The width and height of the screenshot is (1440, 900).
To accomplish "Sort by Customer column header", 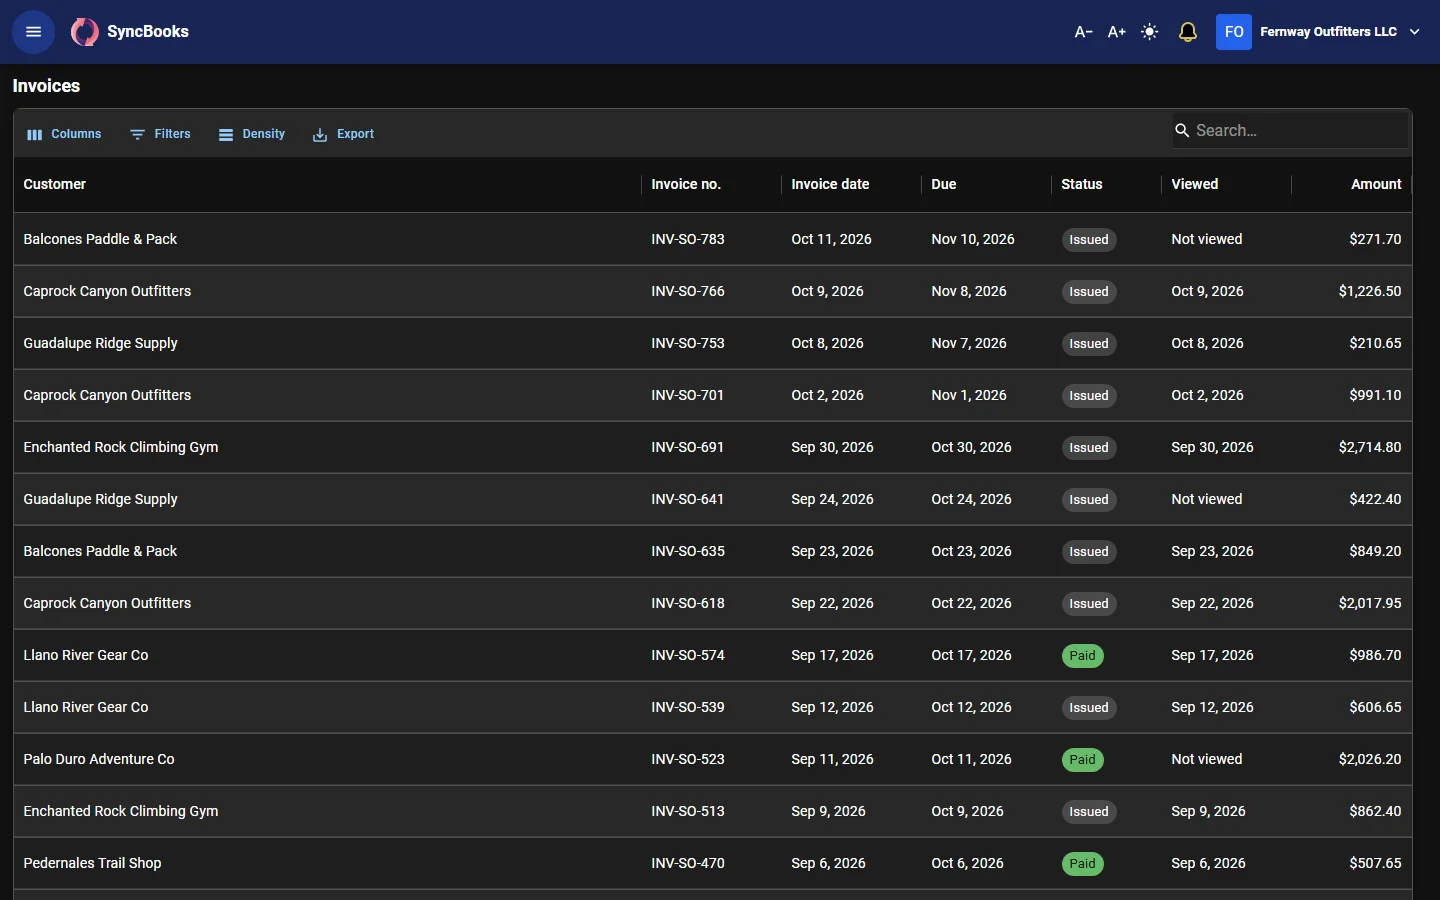I will tap(54, 184).
